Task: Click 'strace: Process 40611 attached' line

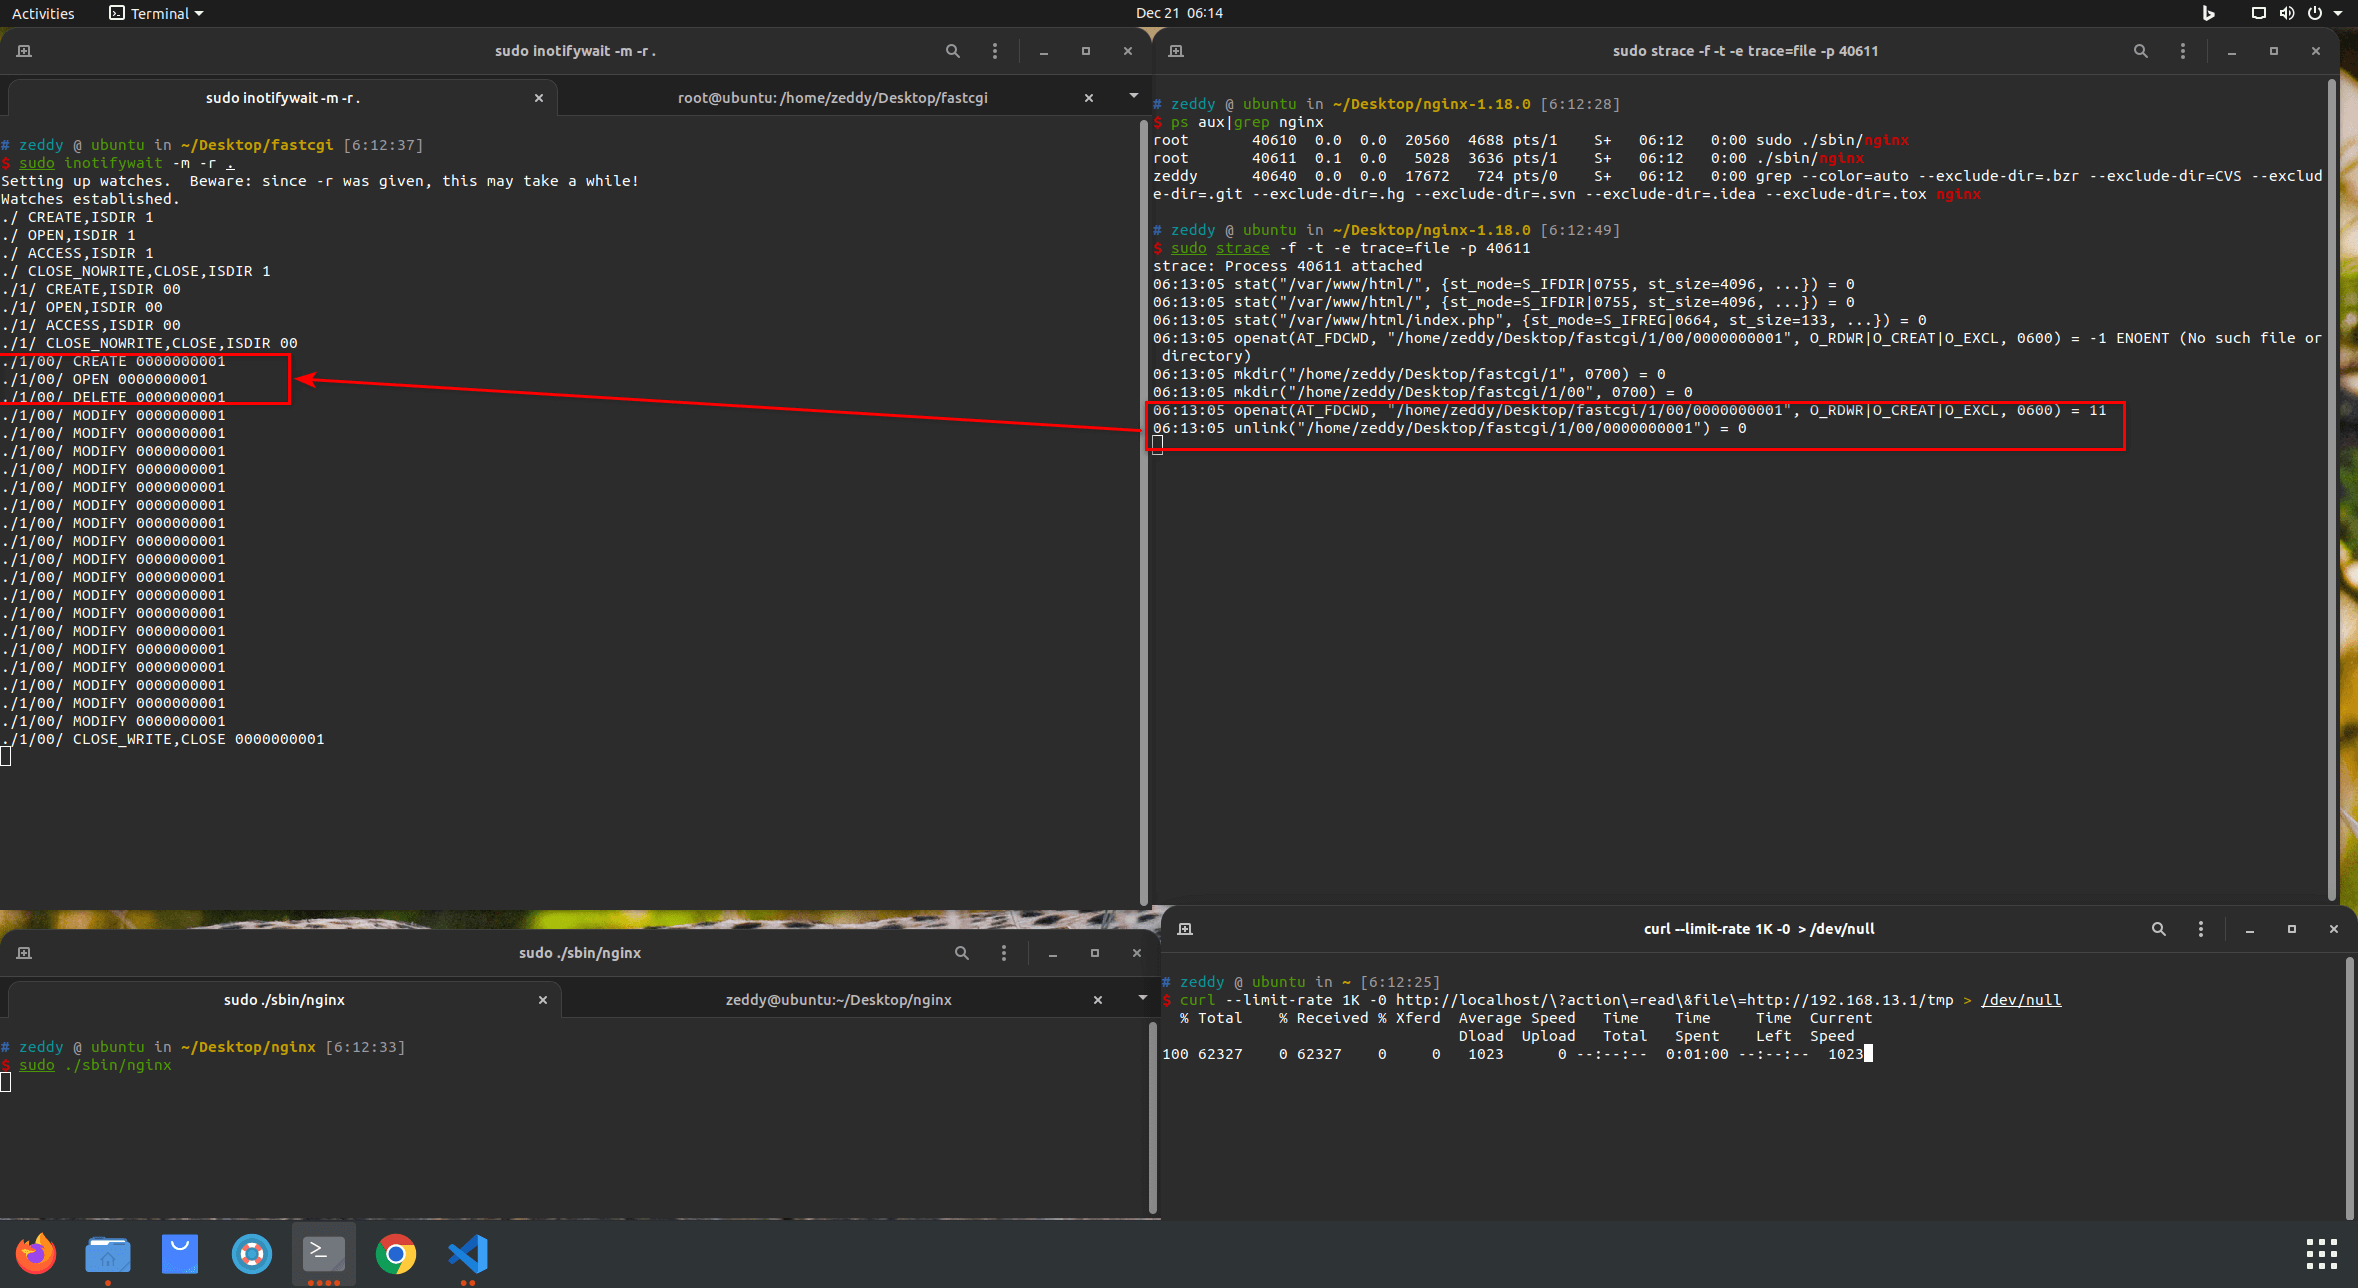Action: (1287, 266)
